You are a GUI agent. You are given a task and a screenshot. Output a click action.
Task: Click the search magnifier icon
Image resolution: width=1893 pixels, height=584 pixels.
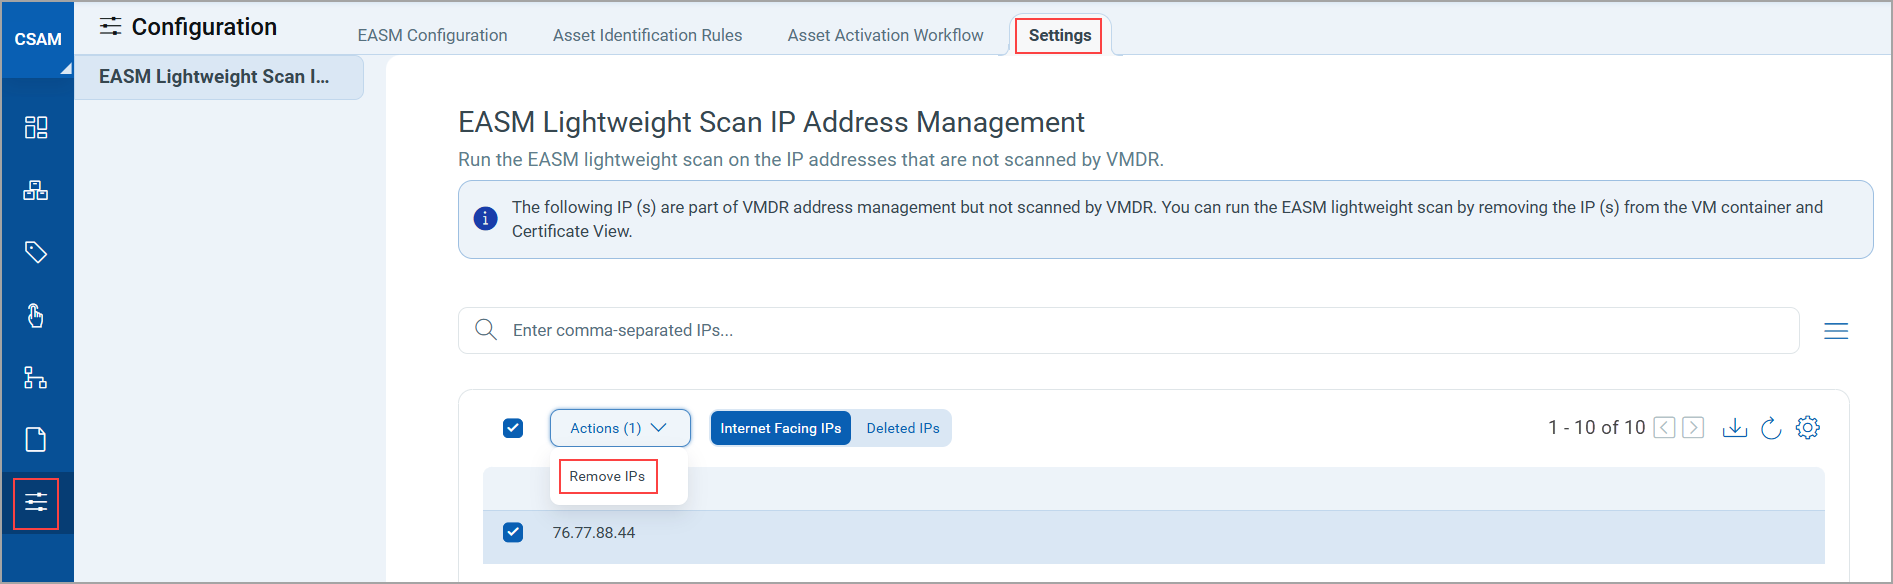[x=486, y=330]
